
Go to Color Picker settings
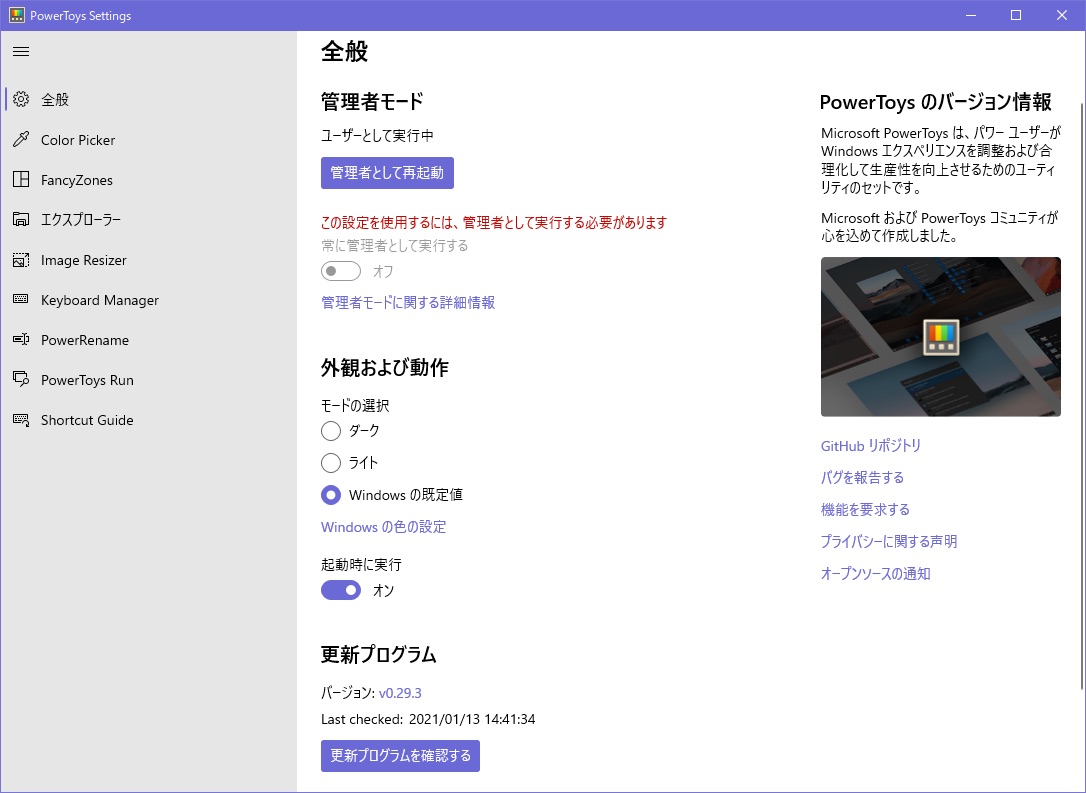148,139
